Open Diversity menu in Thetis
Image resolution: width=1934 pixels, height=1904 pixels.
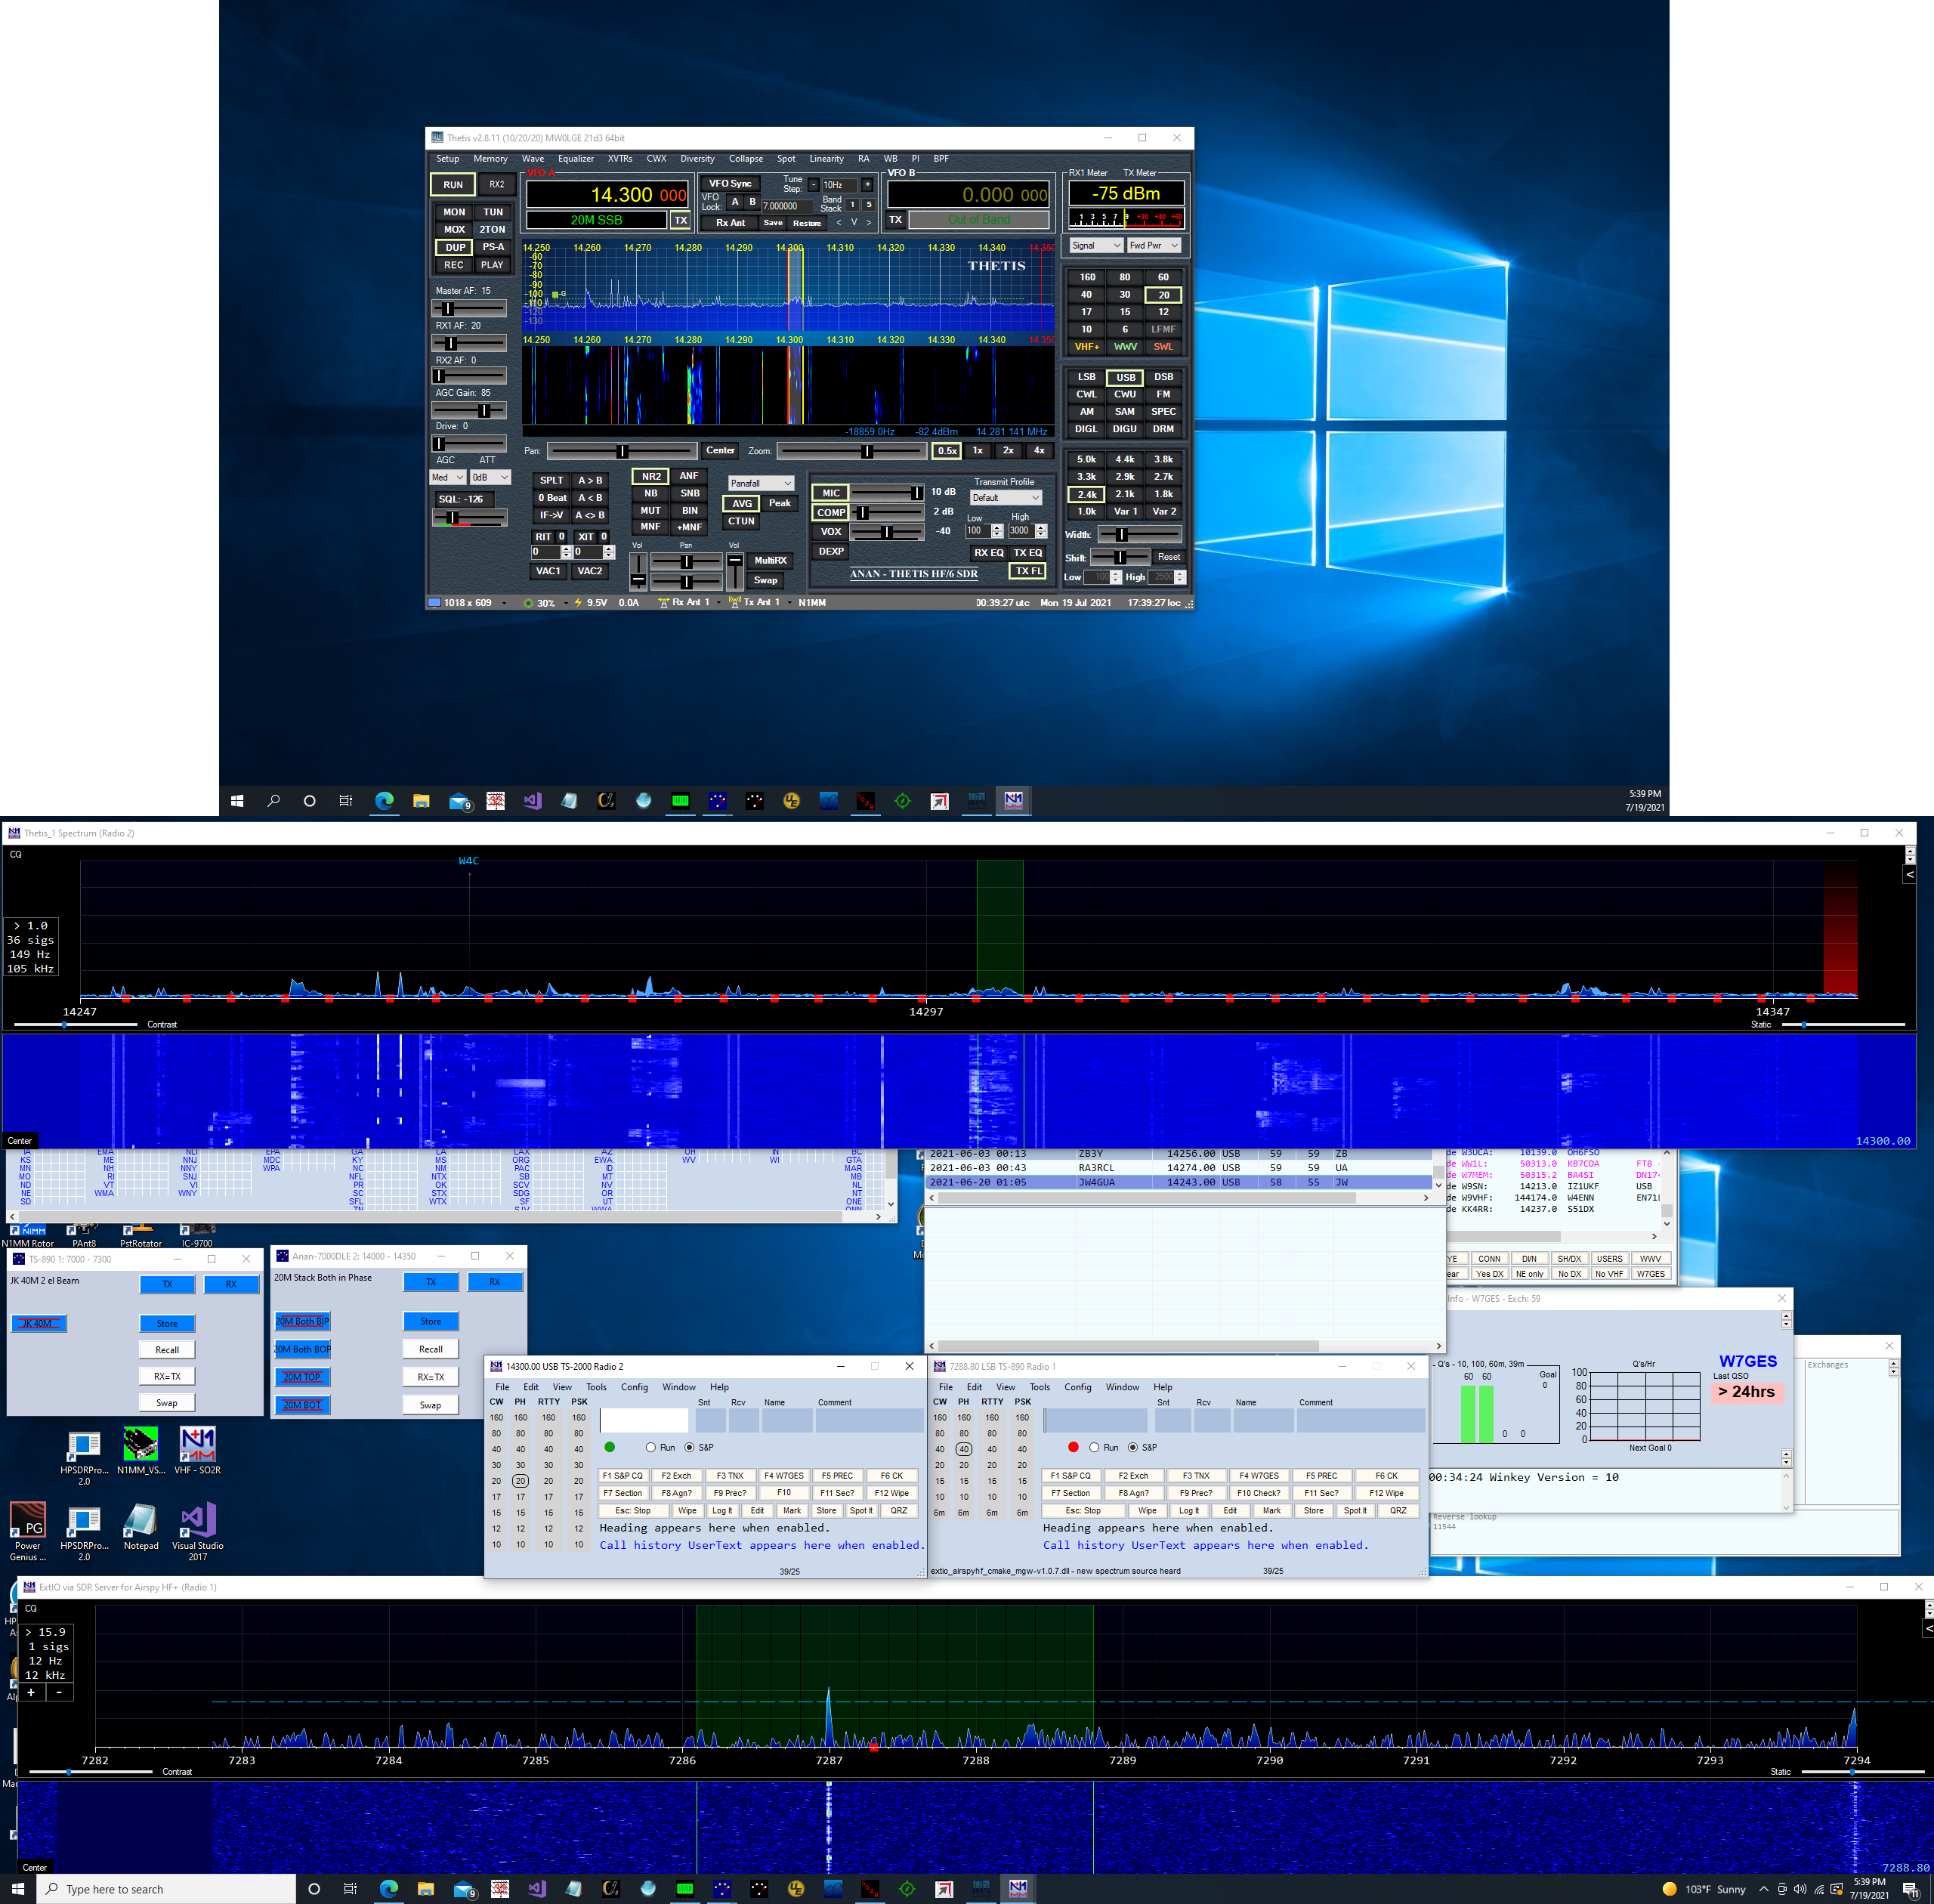(697, 159)
